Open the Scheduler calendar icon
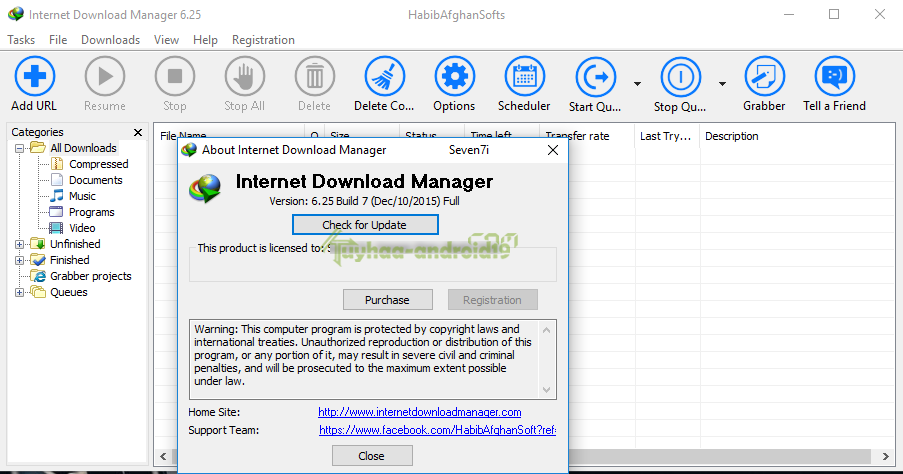This screenshot has width=903, height=474. pyautogui.click(x=524, y=75)
